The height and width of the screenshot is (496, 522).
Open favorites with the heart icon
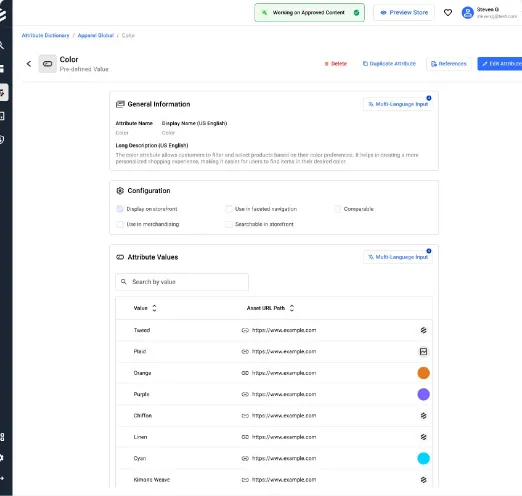[x=448, y=13]
